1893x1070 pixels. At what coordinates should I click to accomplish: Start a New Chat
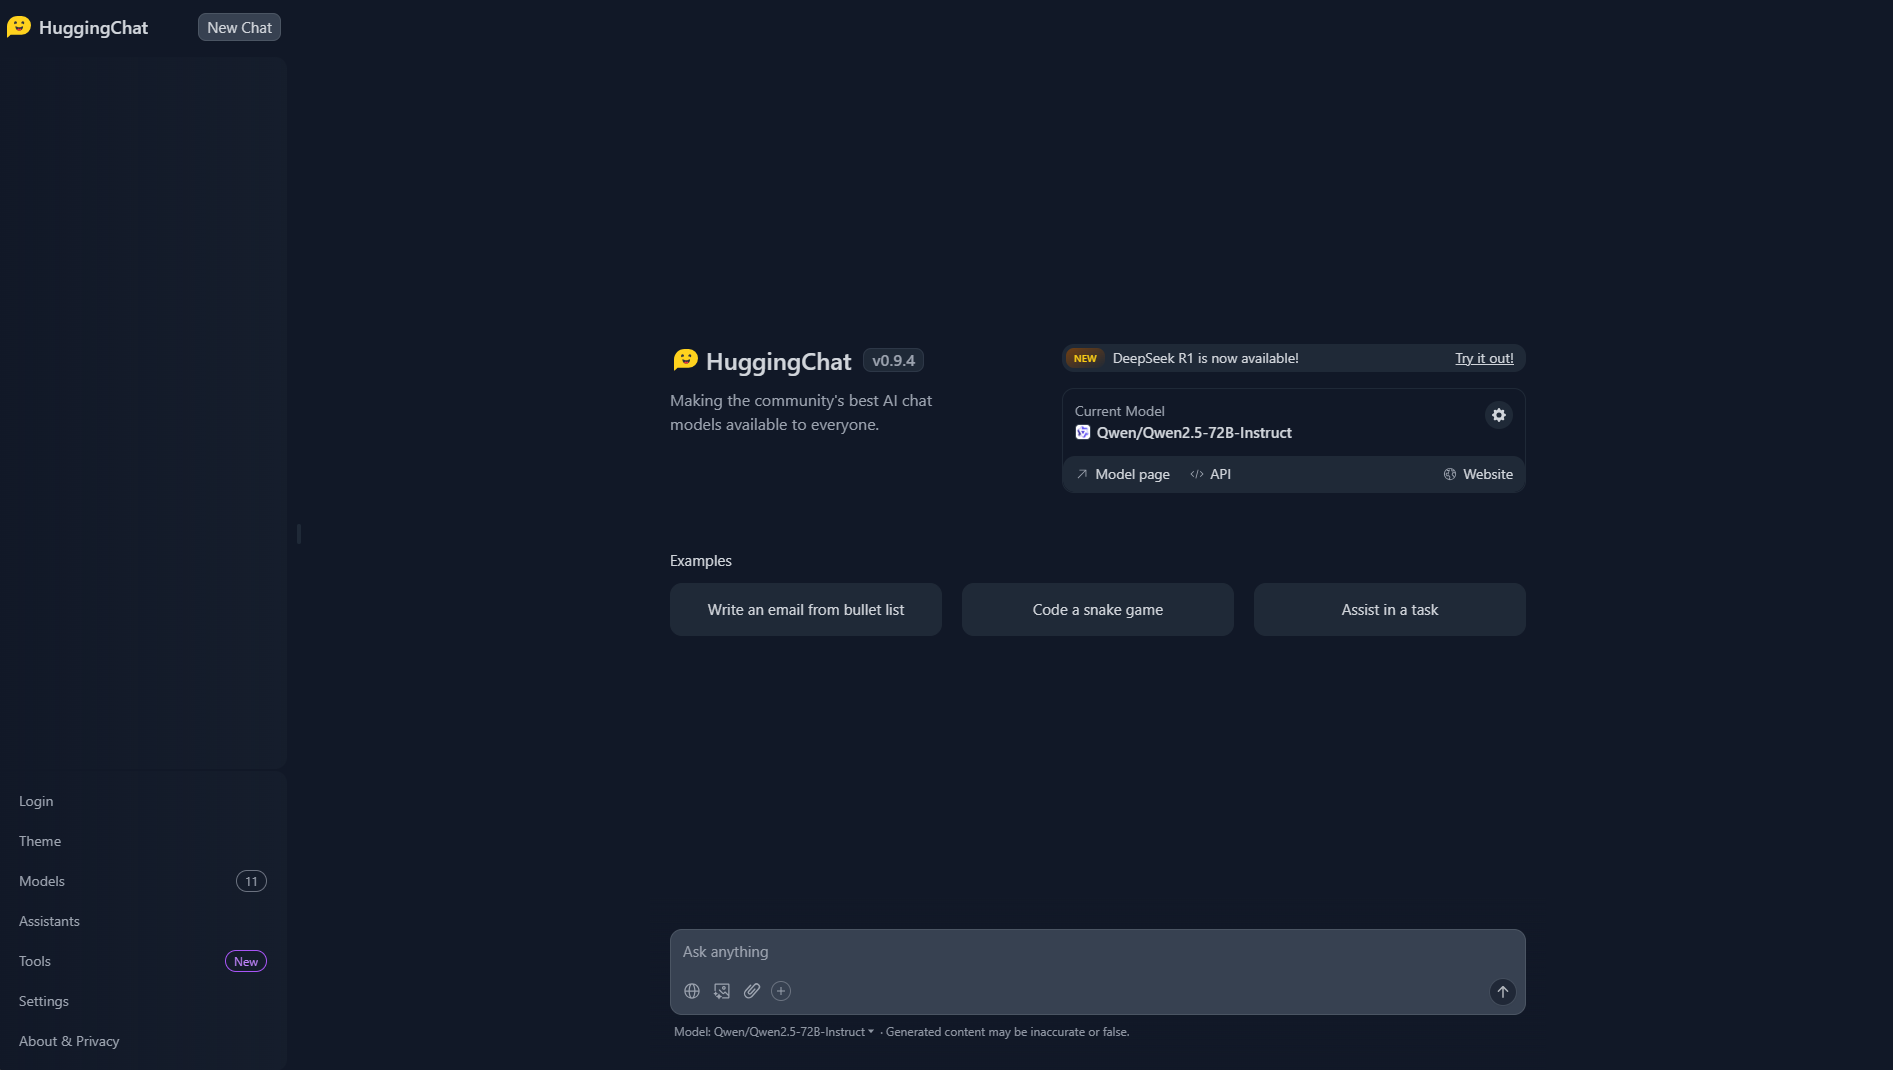238,27
